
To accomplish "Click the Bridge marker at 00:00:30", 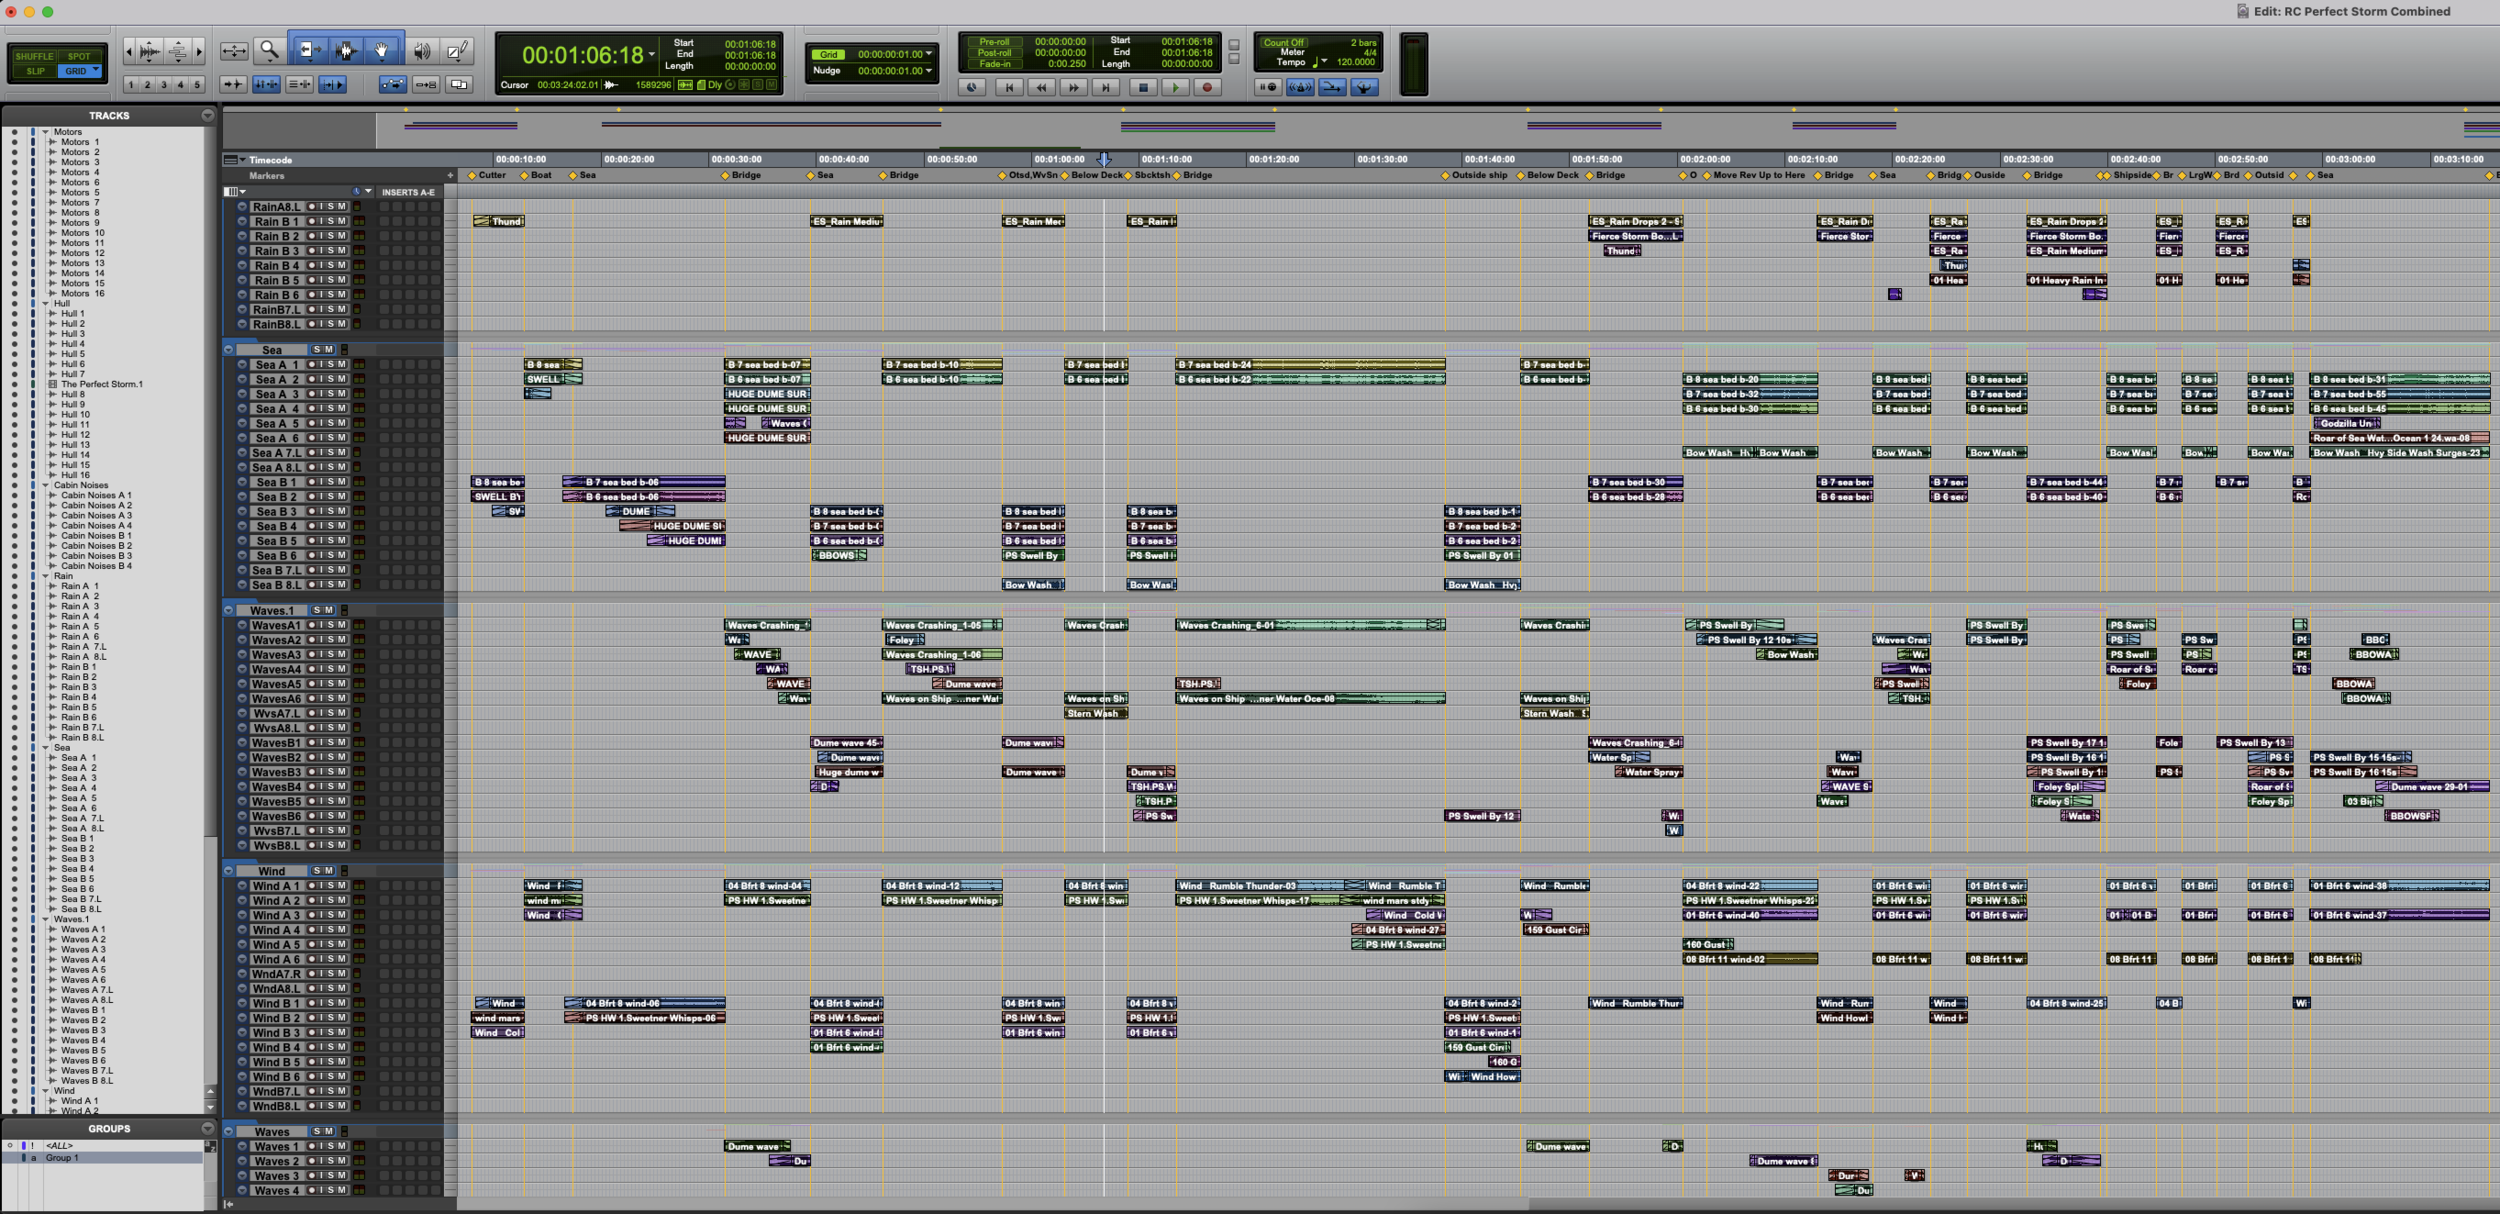I will pos(726,176).
